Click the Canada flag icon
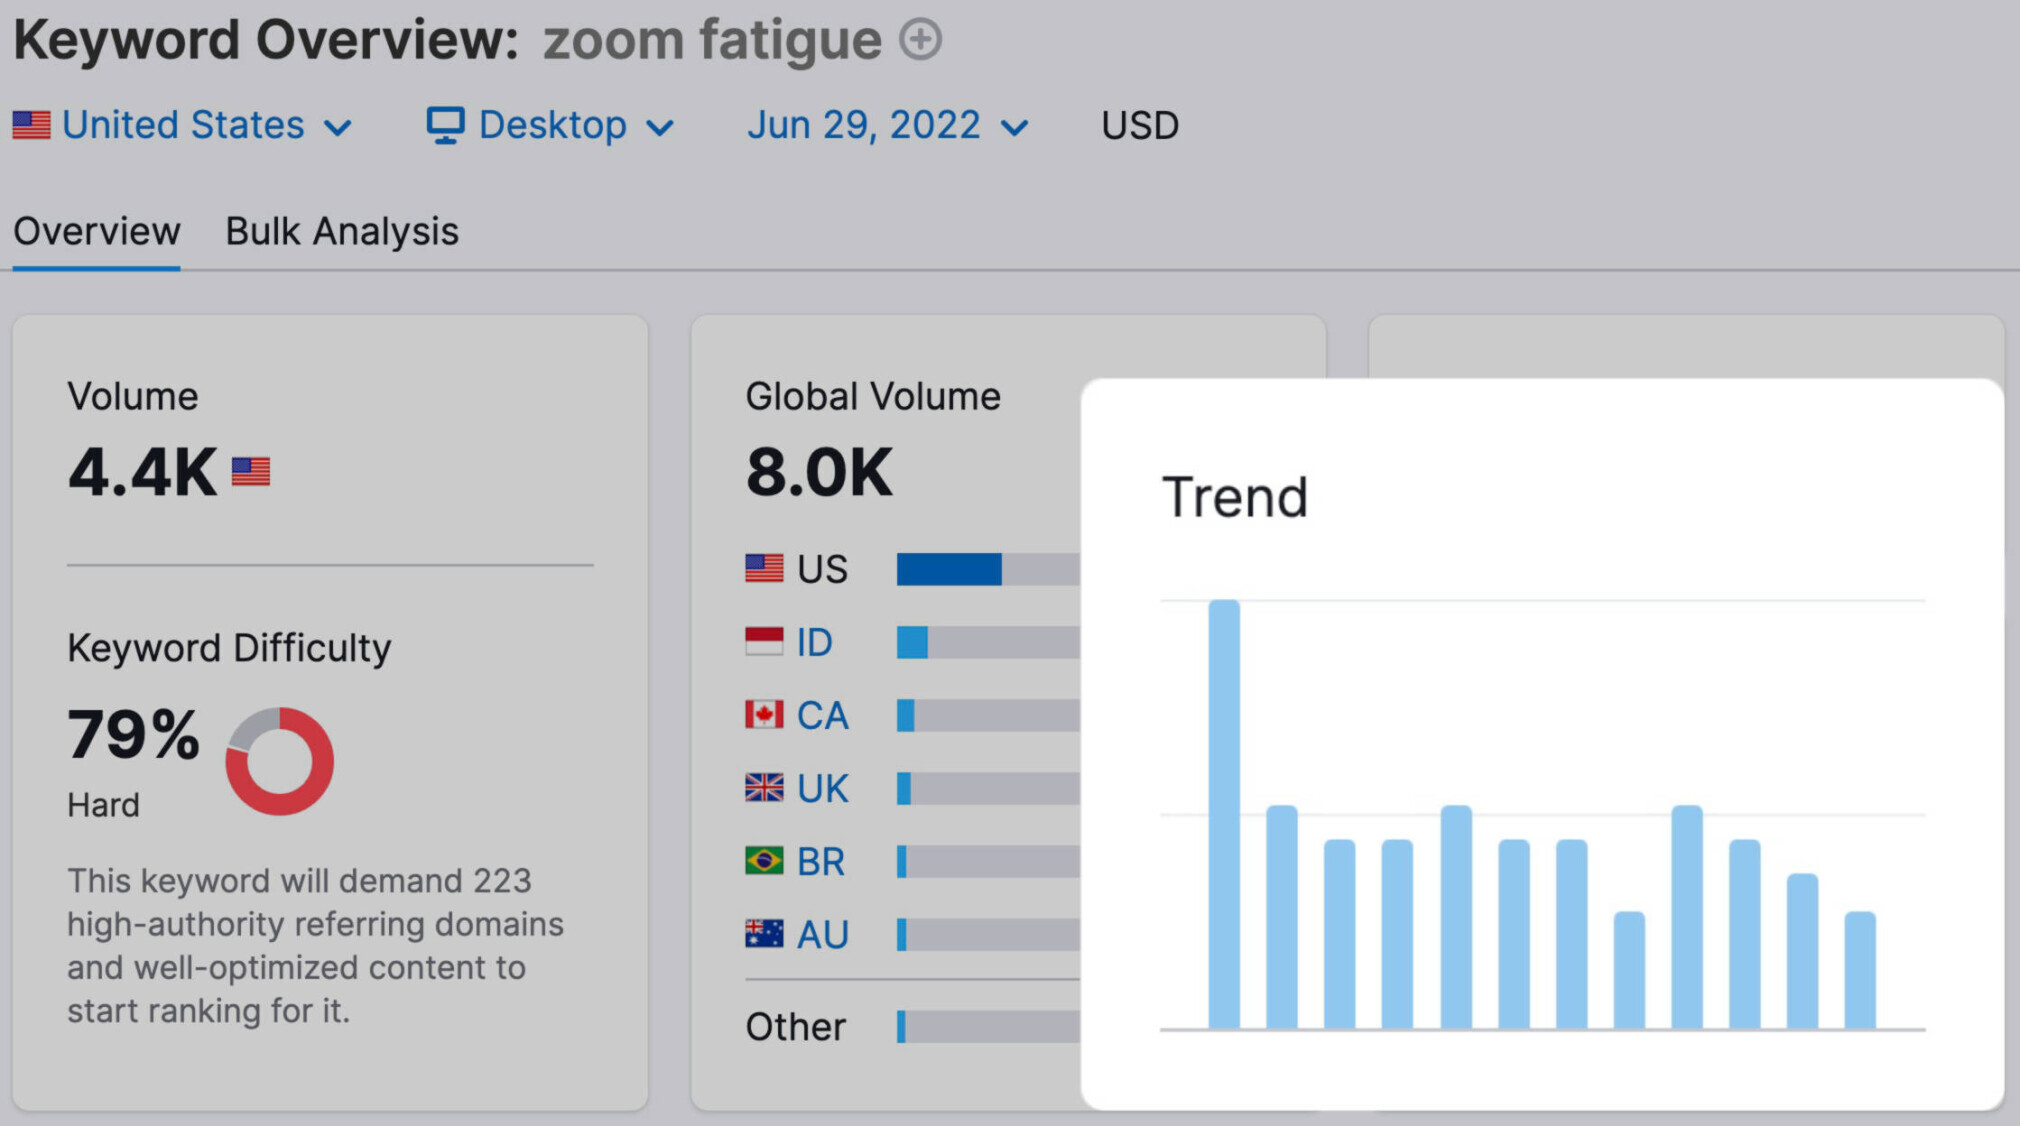The image size is (2020, 1126). [764, 714]
